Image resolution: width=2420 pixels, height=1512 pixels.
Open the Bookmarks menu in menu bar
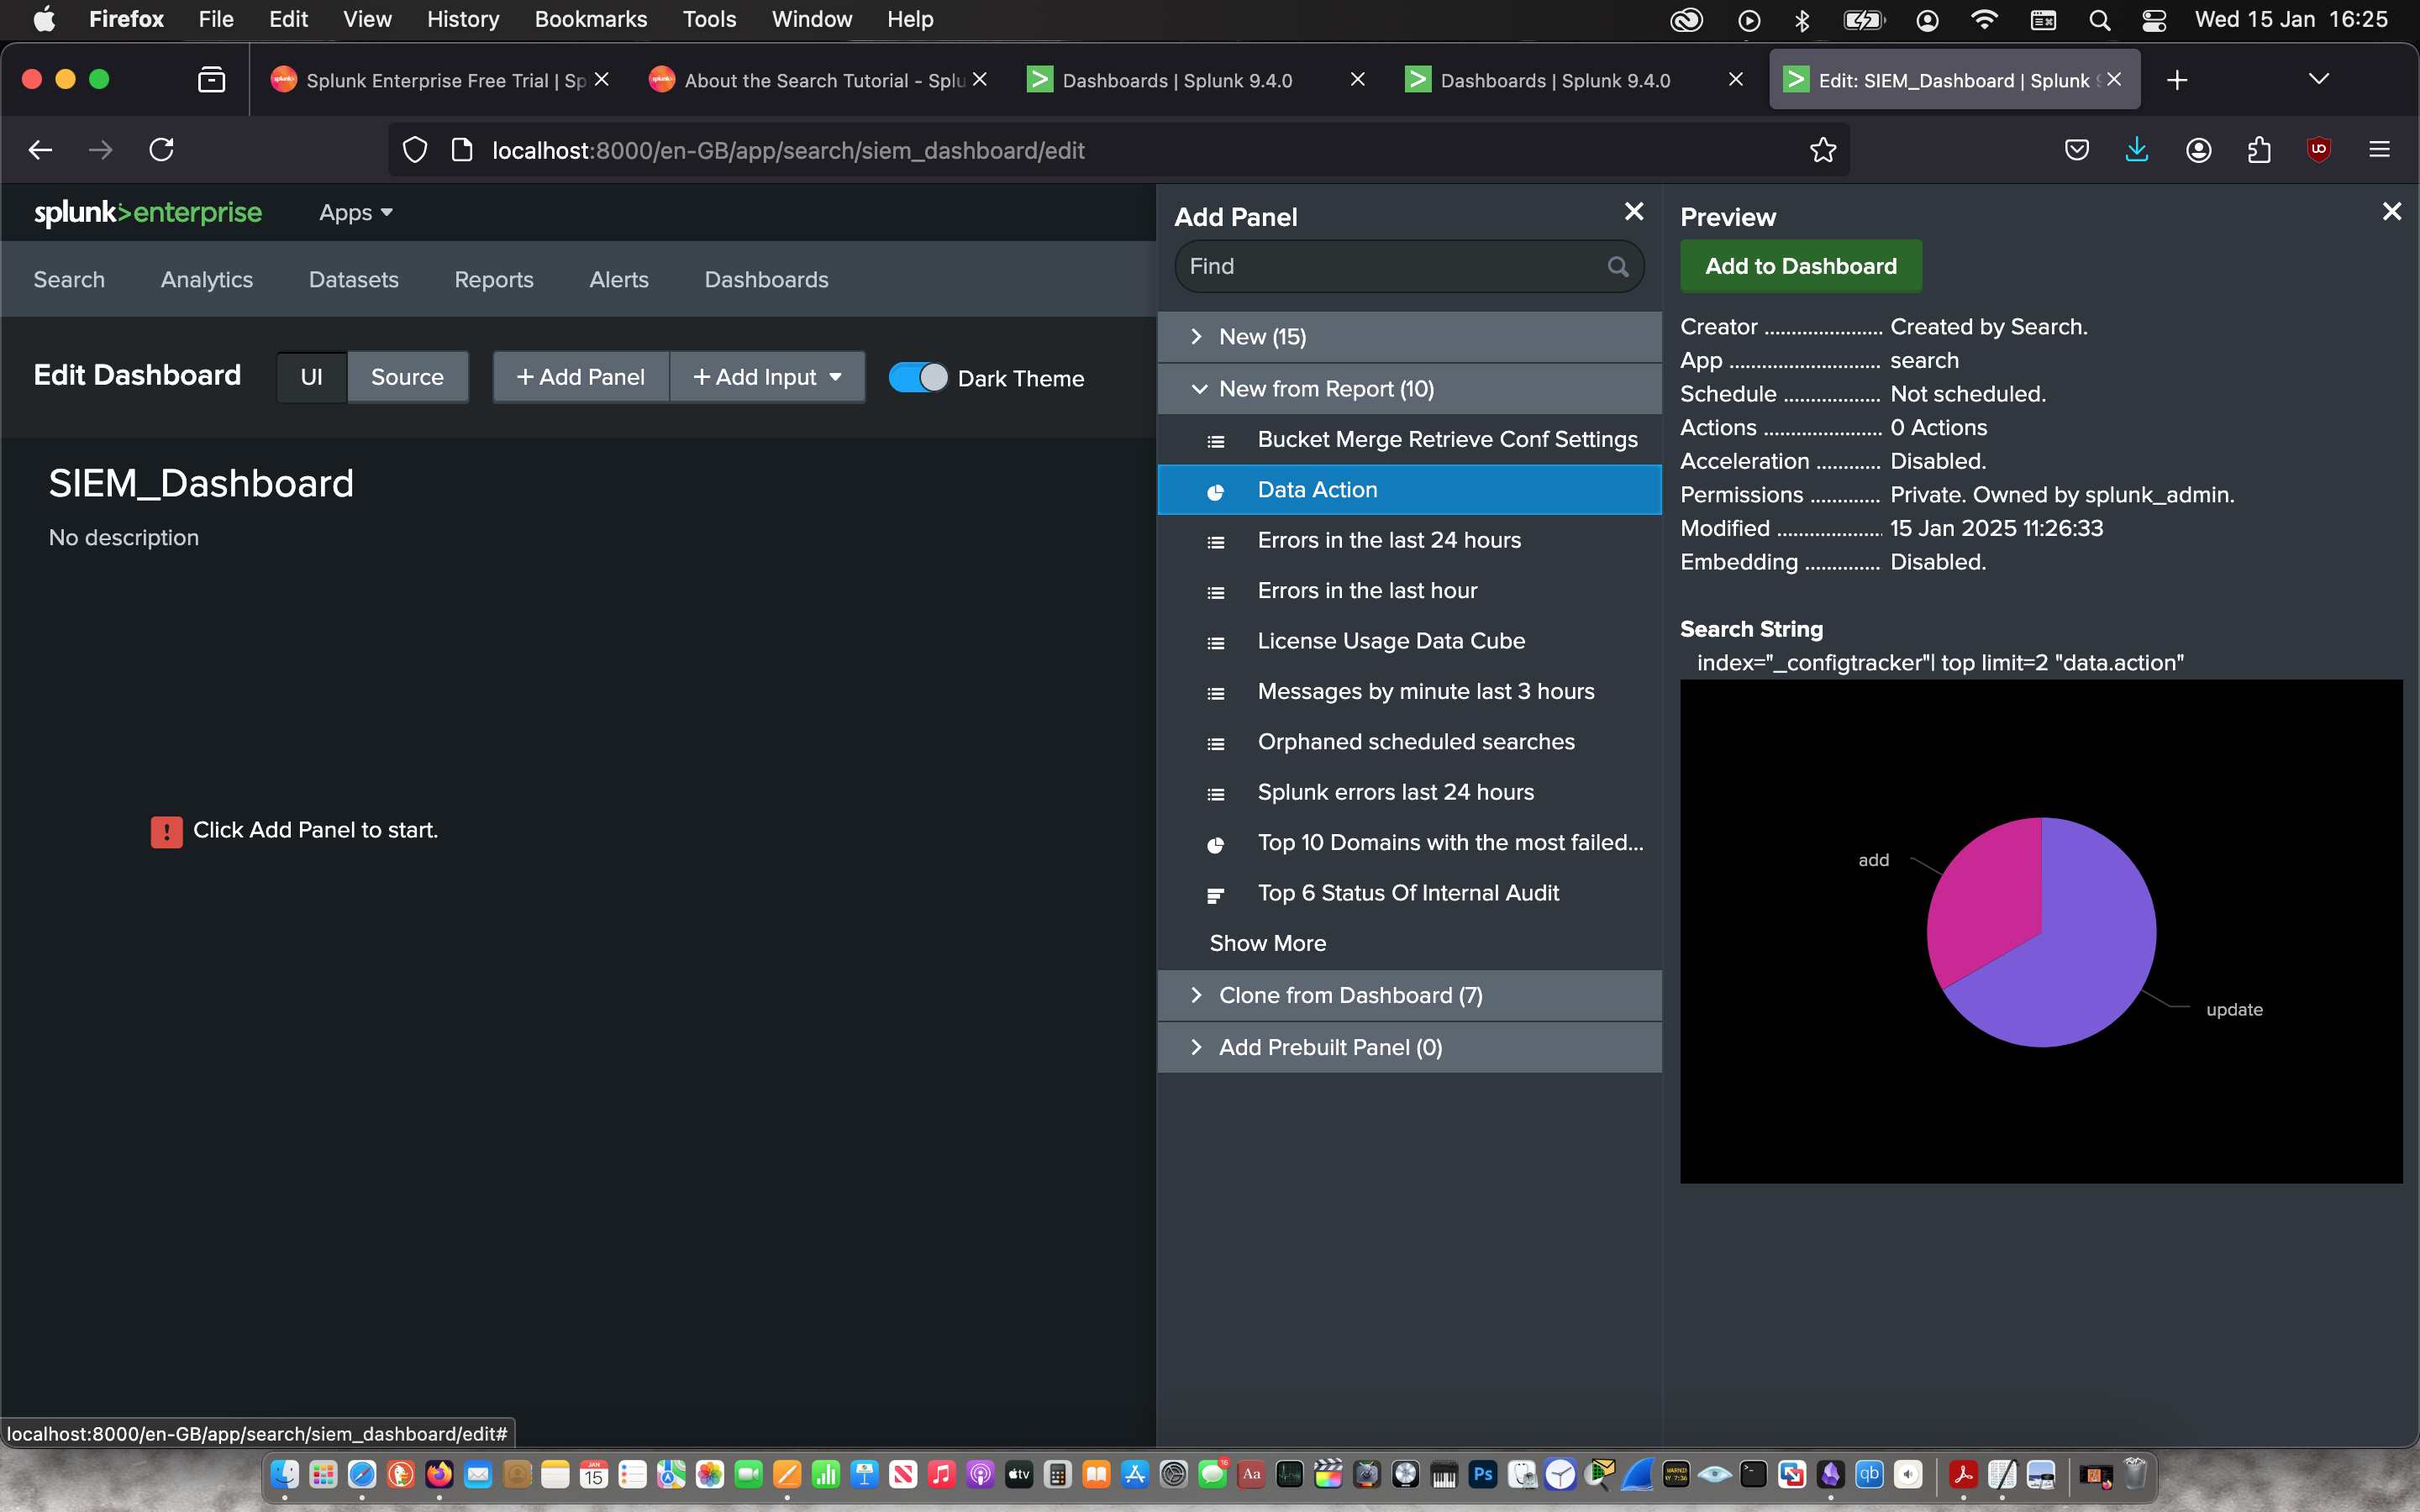tap(590, 19)
